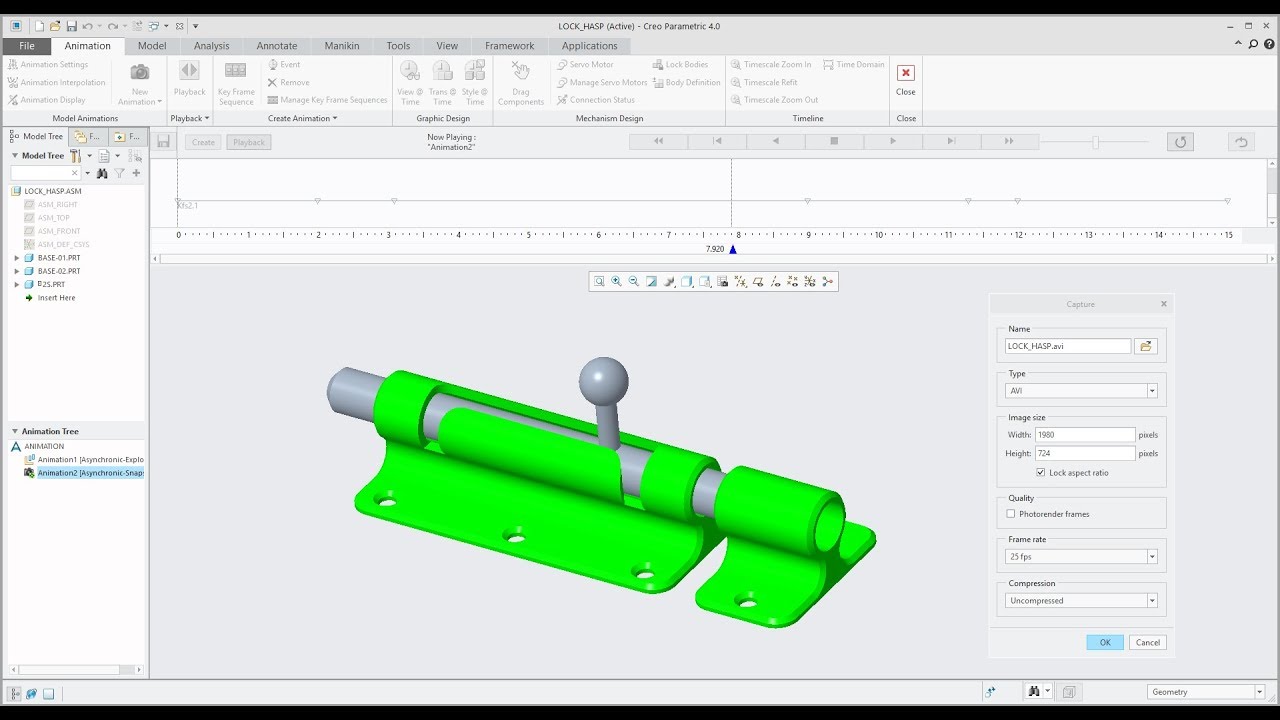Image resolution: width=1280 pixels, height=720 pixels.
Task: Open the Compression dropdown showing Uncompressed
Action: [x=1152, y=601]
